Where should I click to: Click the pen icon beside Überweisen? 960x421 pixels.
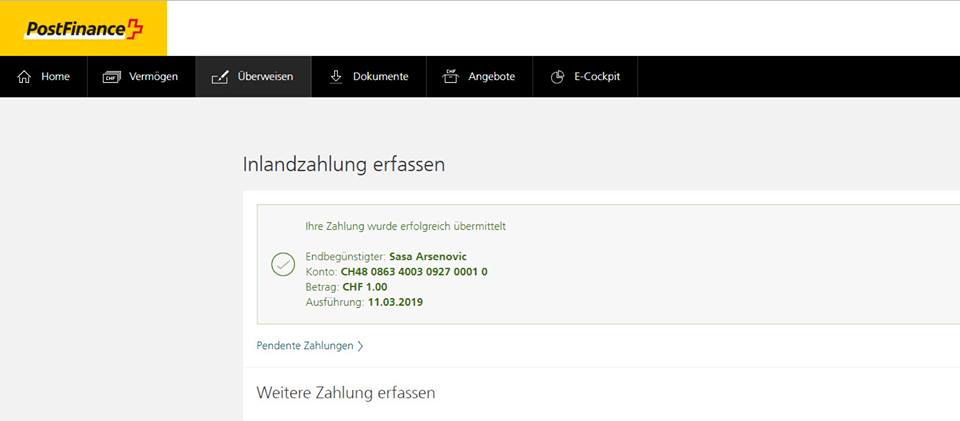220,77
